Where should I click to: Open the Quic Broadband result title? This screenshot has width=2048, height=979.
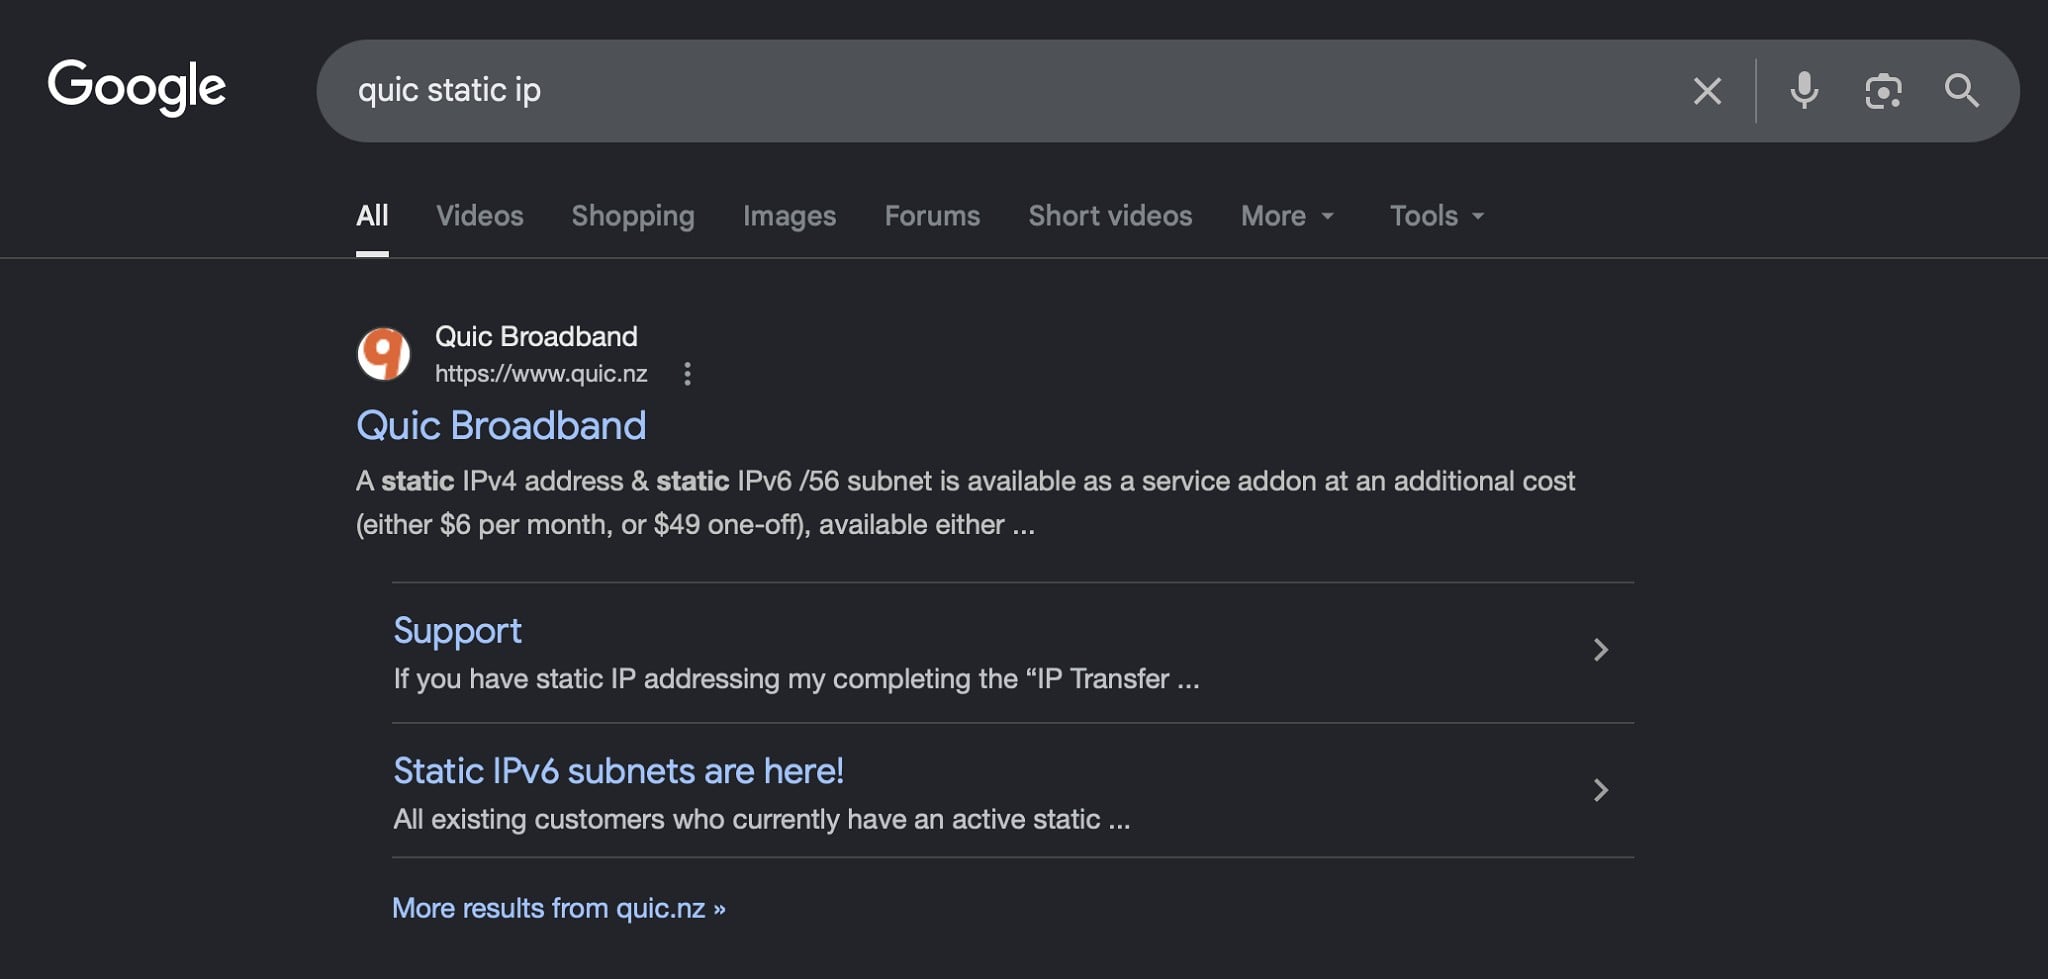point(501,426)
